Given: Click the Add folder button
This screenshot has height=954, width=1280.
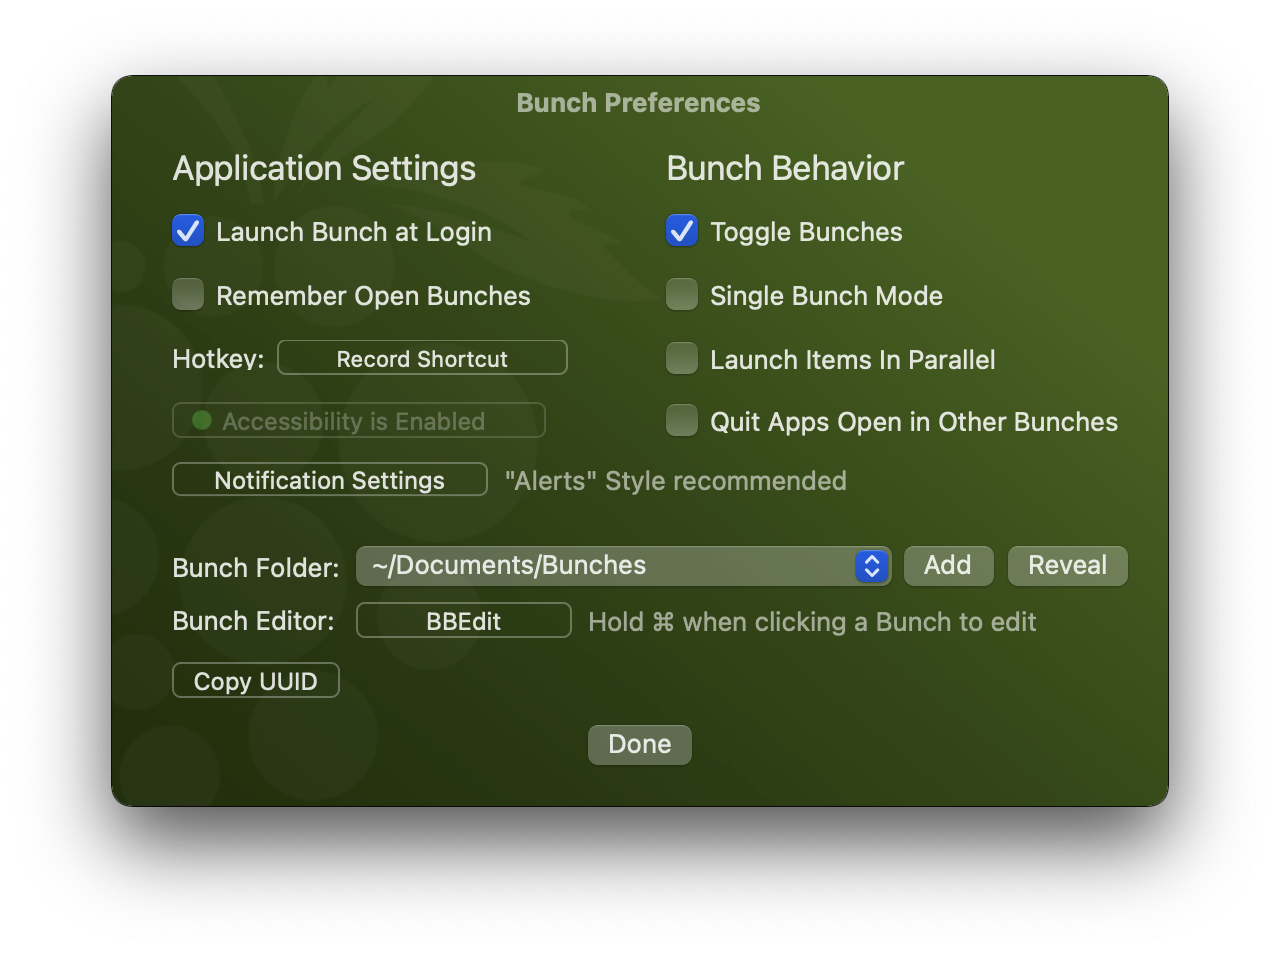Looking at the screenshot, I should click(948, 566).
